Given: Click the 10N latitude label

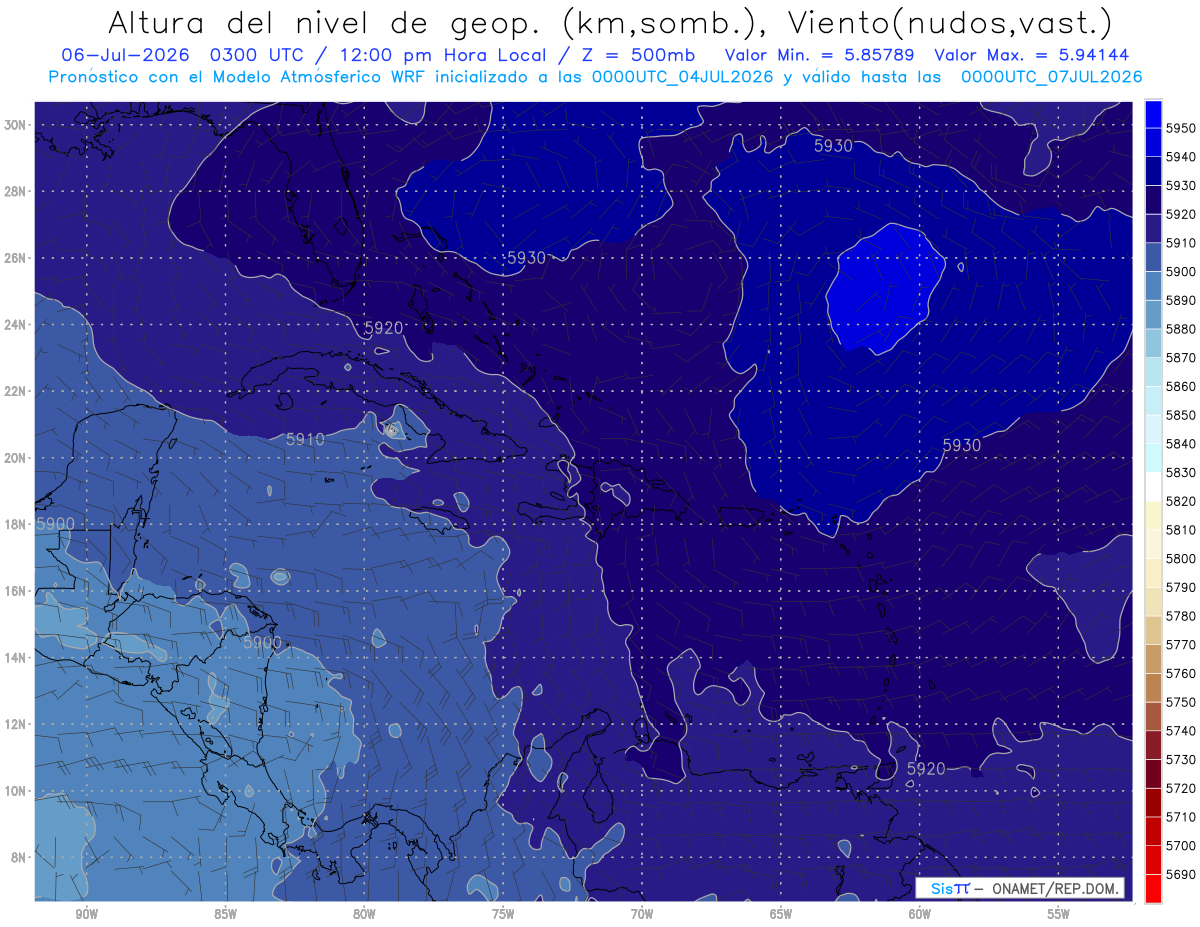Looking at the screenshot, I should (16, 791).
